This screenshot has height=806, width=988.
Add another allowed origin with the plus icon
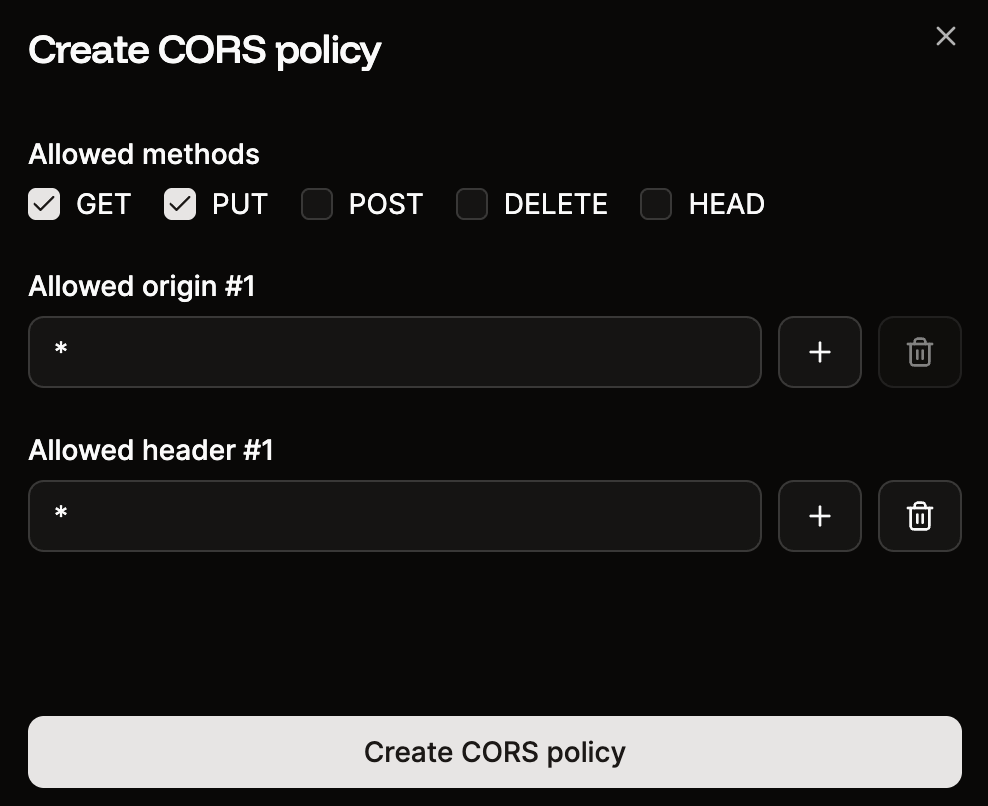[x=819, y=352]
